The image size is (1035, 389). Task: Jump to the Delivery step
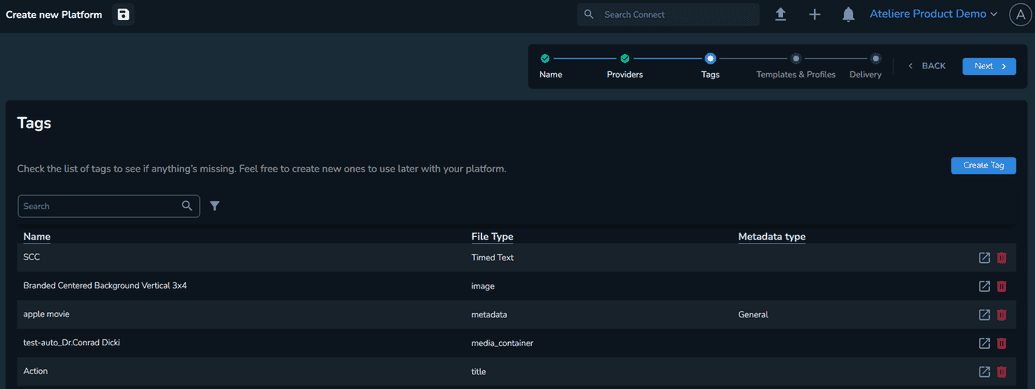click(865, 67)
